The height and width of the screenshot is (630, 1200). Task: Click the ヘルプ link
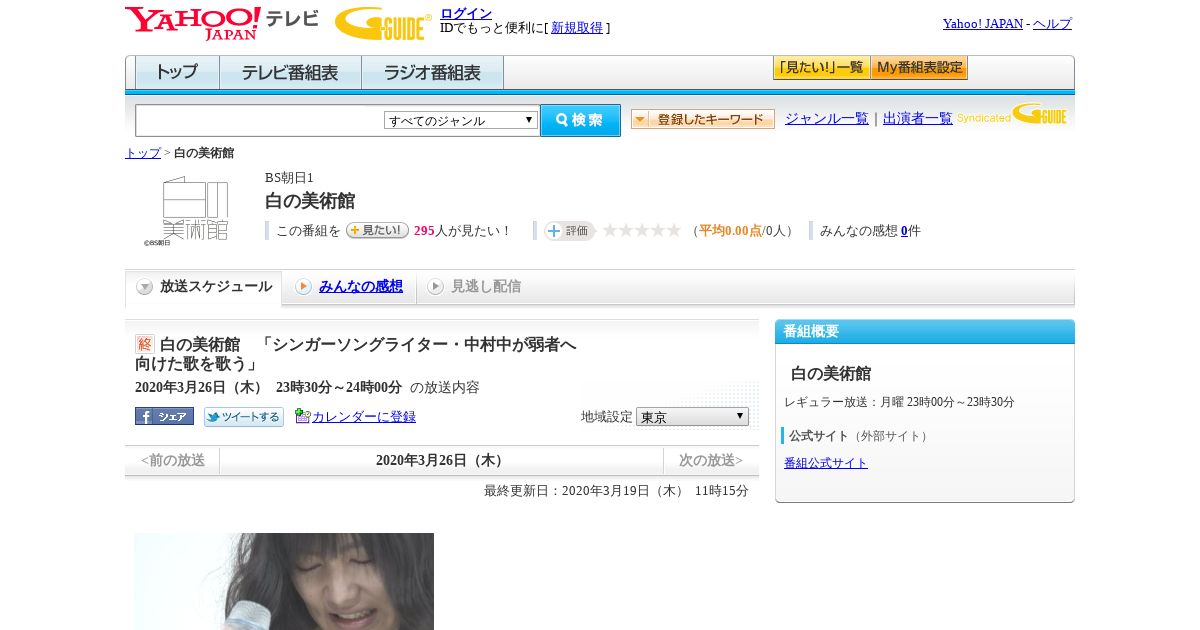[x=1052, y=23]
